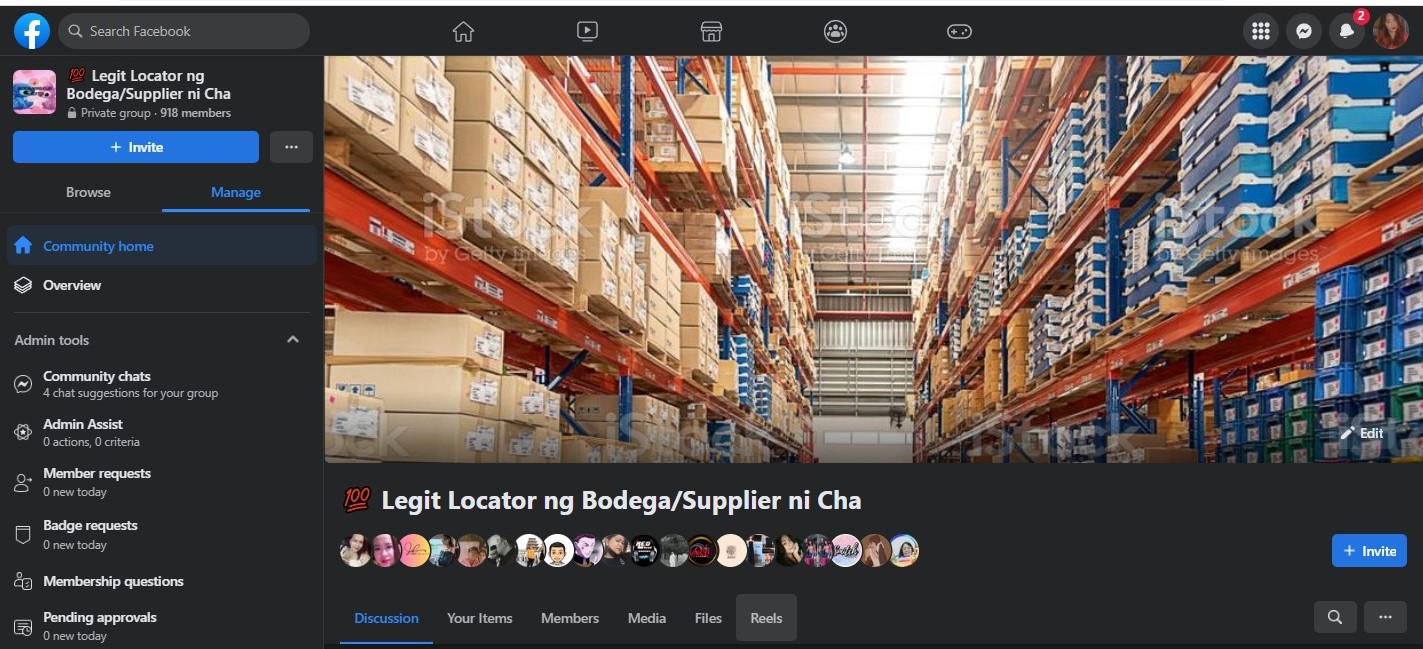Open the nine-dot Menu grid icon

[1261, 31]
